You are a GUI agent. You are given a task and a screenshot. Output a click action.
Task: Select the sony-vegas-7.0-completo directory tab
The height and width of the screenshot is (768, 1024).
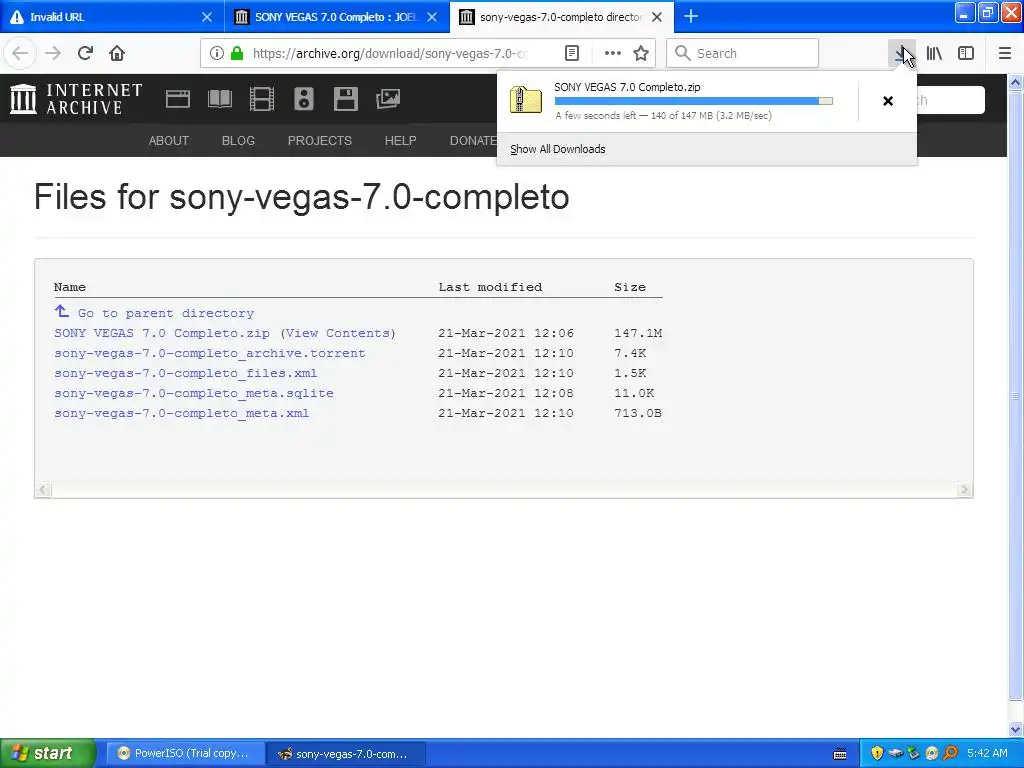point(562,17)
